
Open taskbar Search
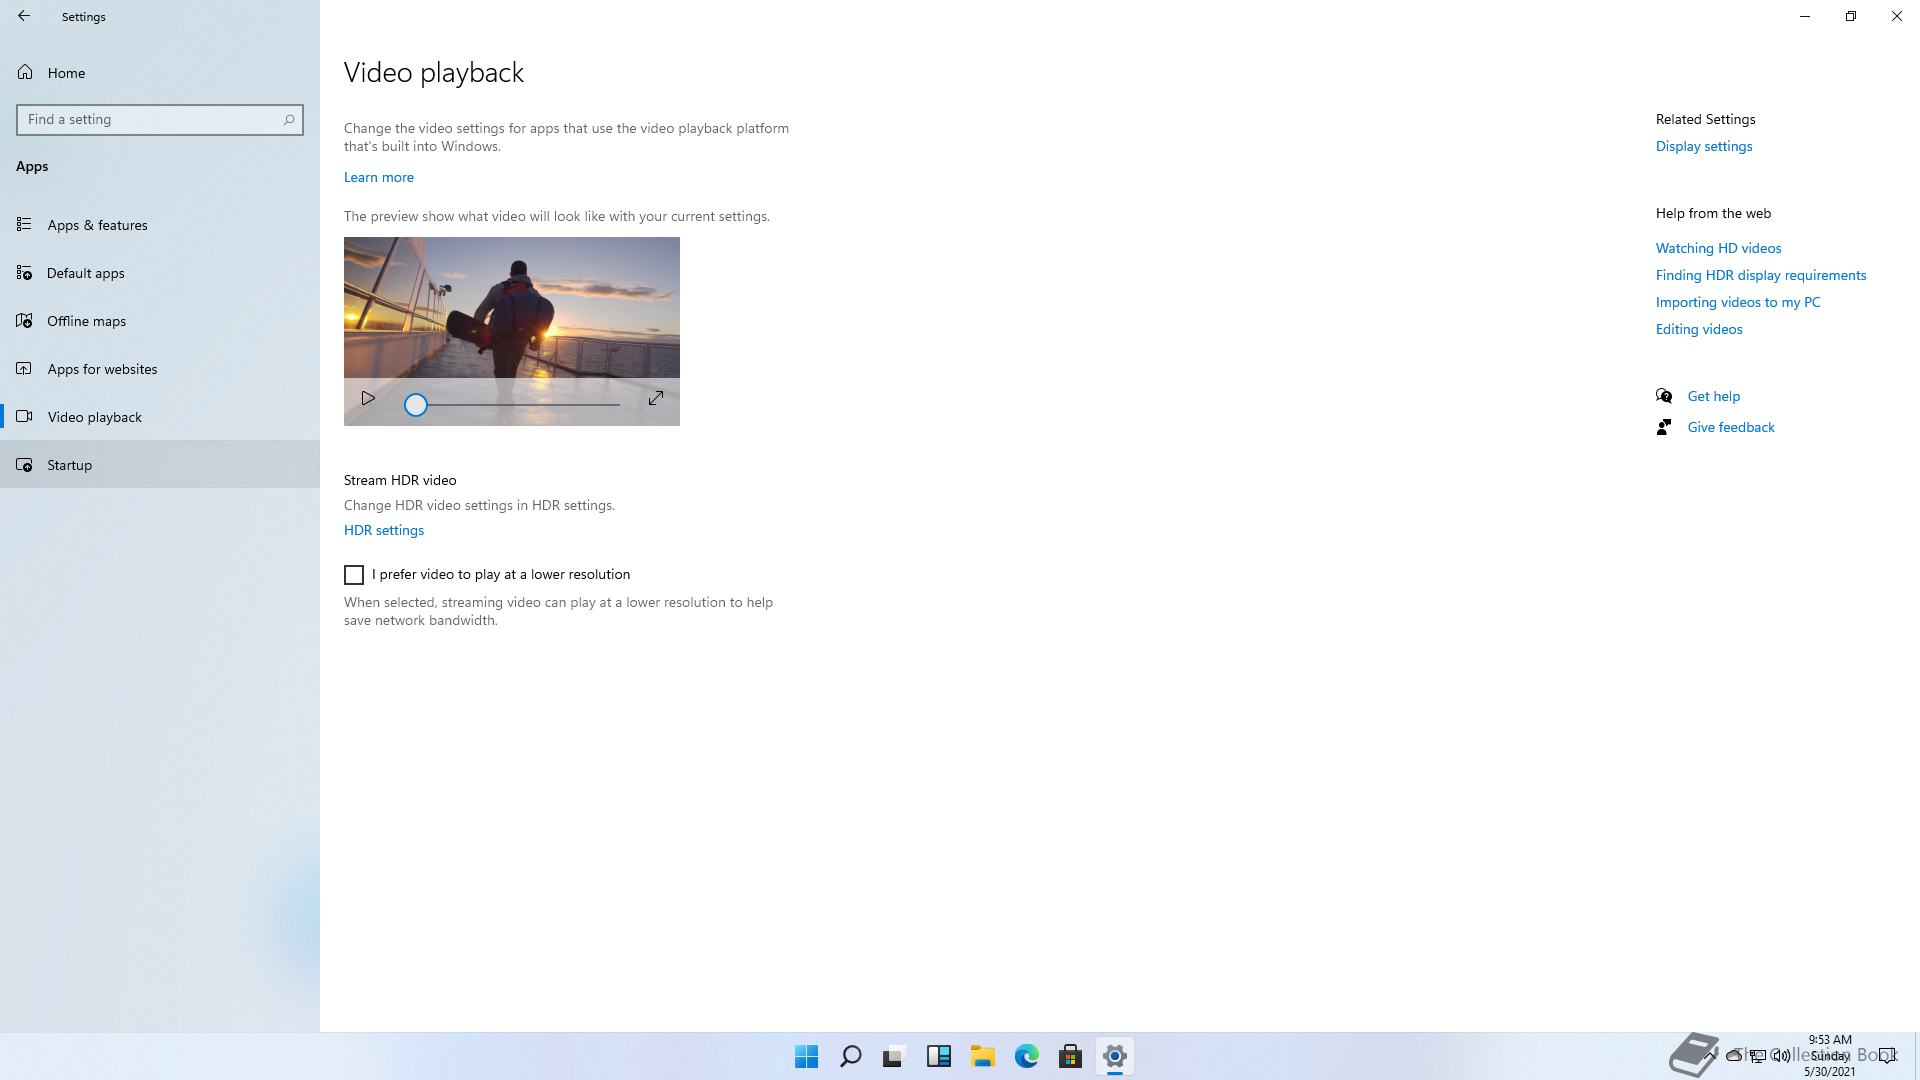(850, 1056)
